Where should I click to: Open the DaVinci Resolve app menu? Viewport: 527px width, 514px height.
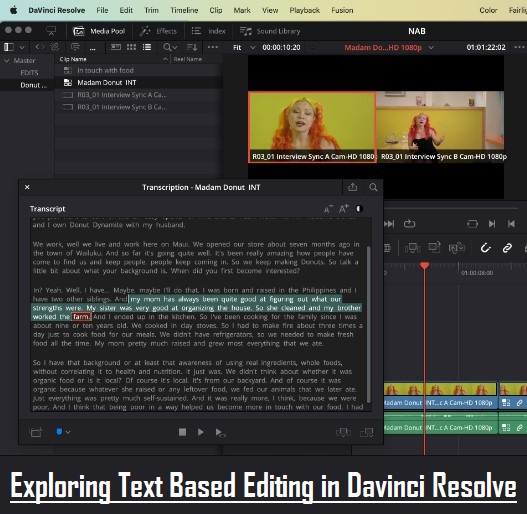pyautogui.click(x=56, y=10)
